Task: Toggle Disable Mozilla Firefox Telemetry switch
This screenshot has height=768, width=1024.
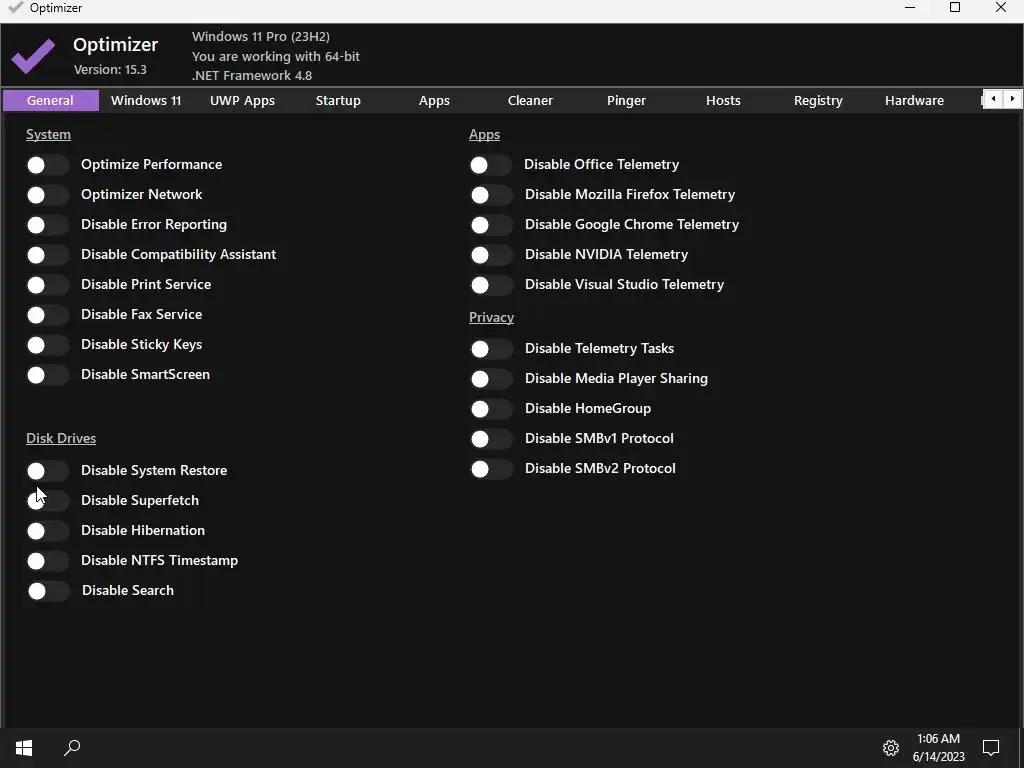Action: [491, 195]
